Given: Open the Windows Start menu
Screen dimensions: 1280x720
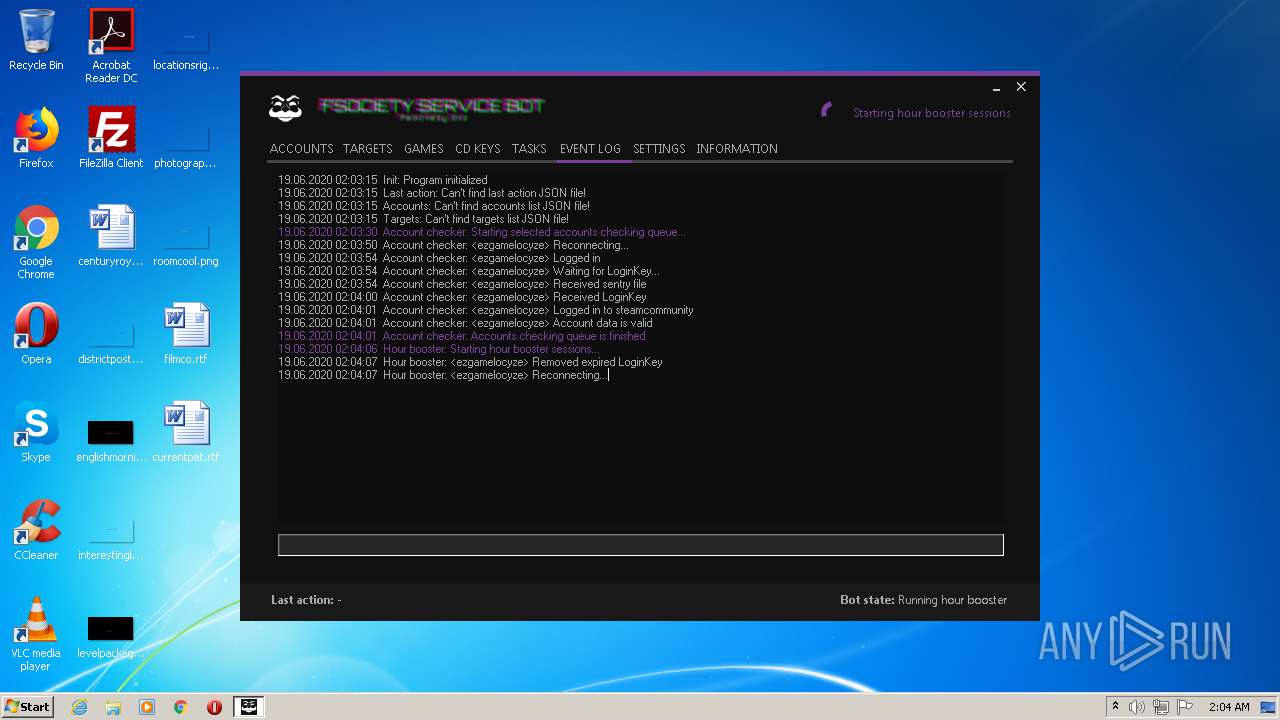Looking at the screenshot, I should click(27, 706).
